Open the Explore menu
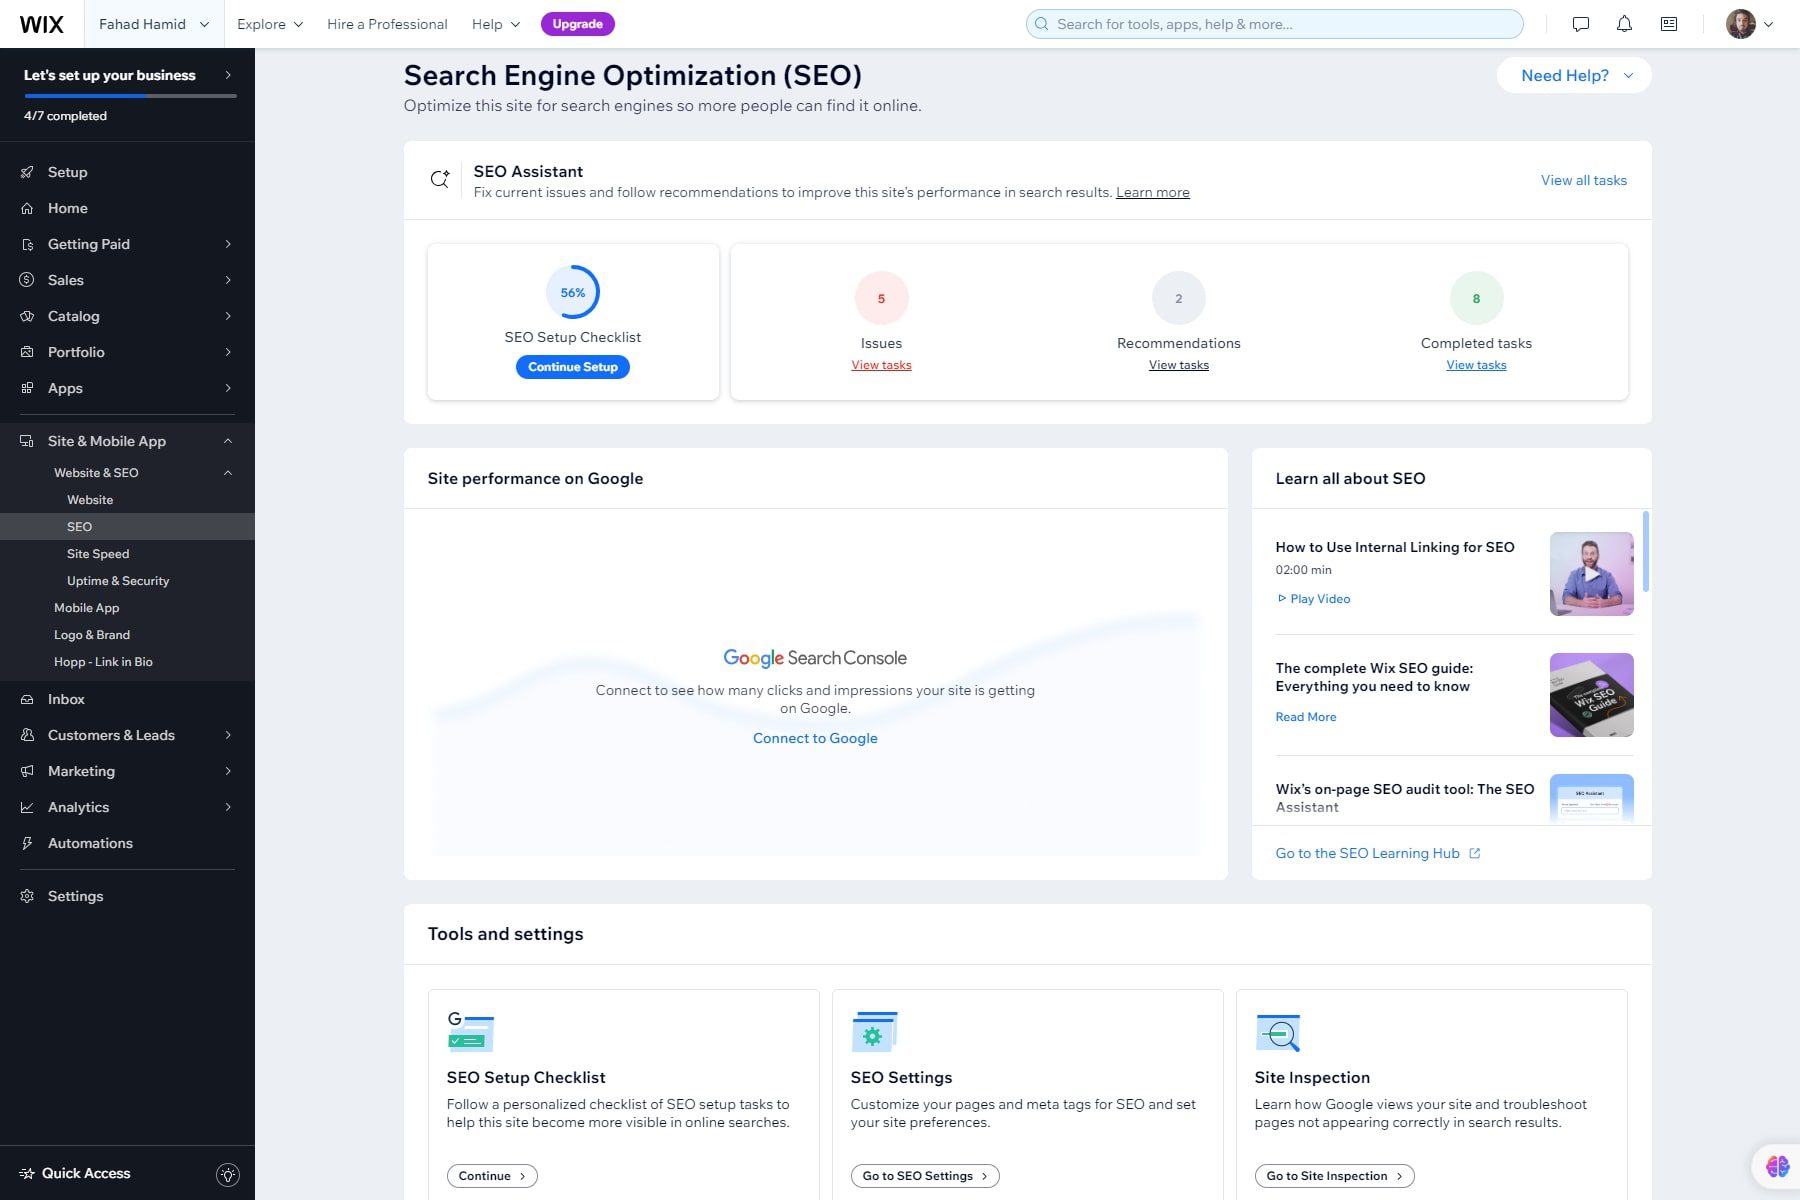The width and height of the screenshot is (1800, 1200). click(268, 24)
